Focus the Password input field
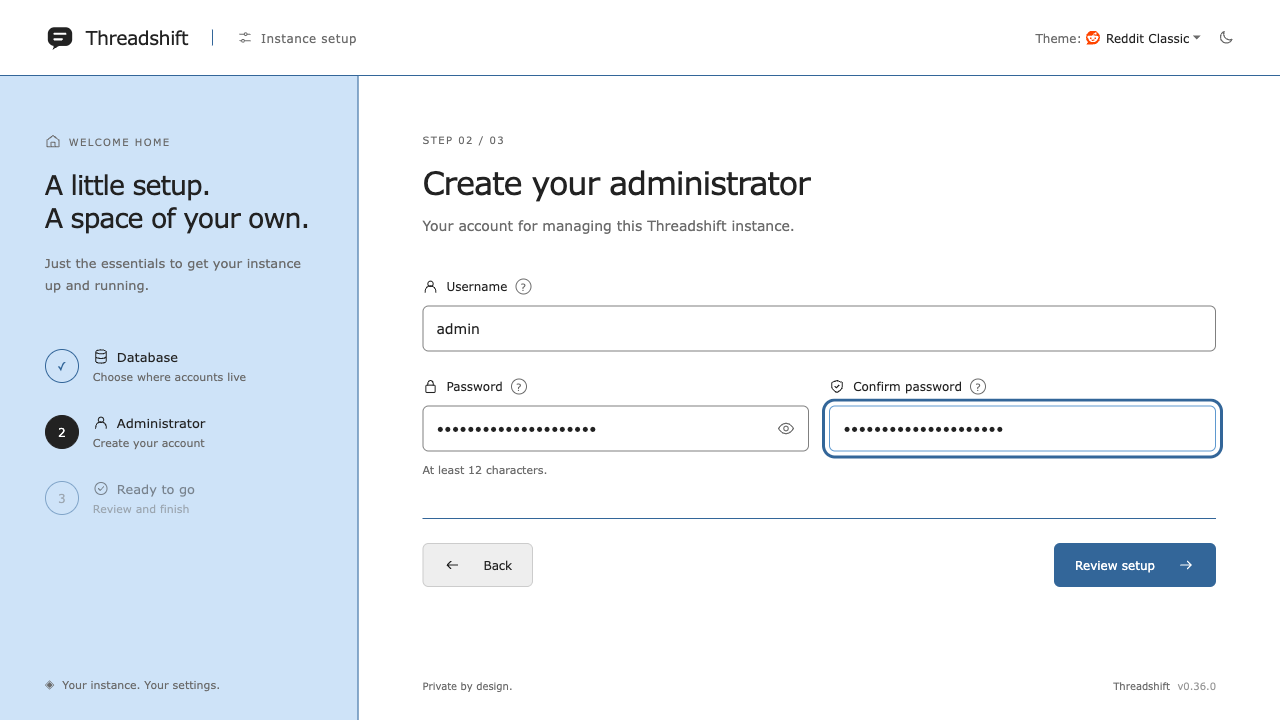1280x720 pixels. click(615, 428)
